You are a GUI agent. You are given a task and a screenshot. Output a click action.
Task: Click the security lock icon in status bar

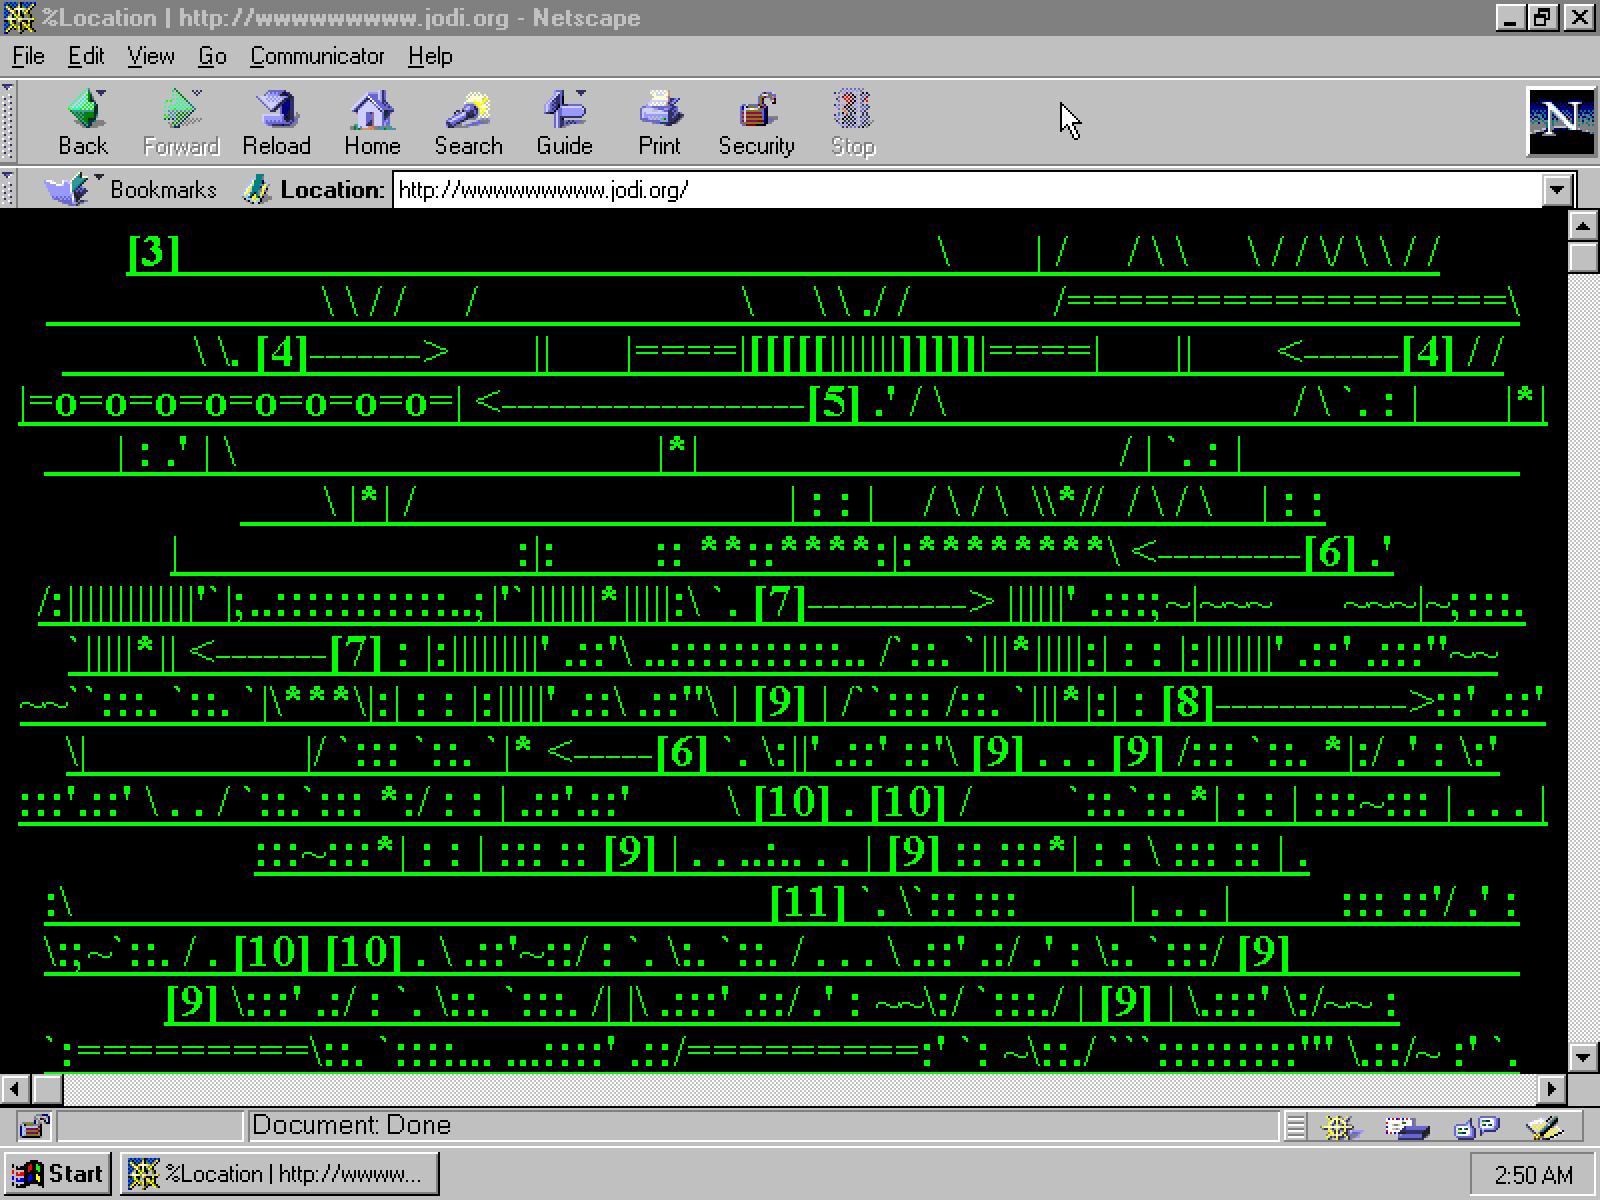pyautogui.click(x=34, y=1126)
